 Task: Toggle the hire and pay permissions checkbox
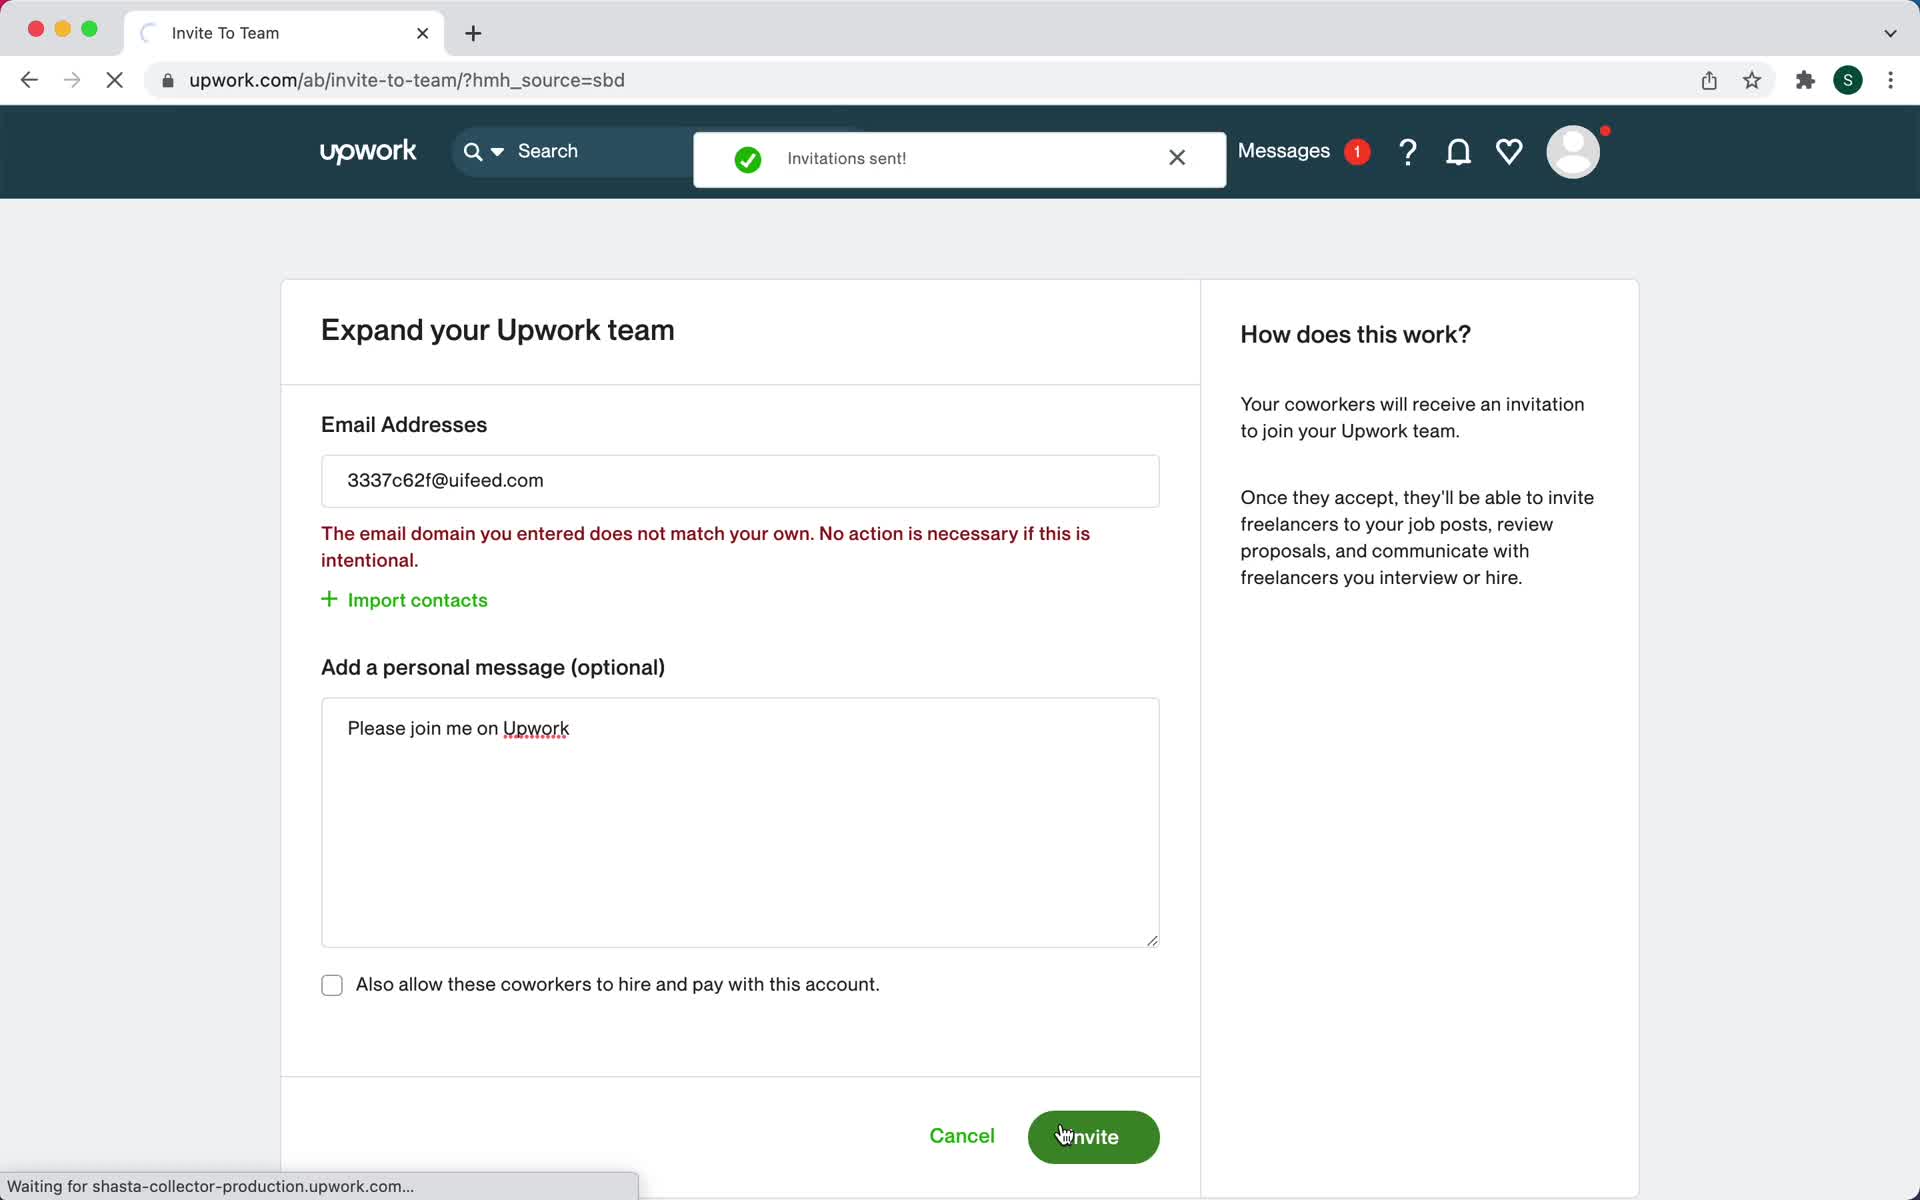coord(332,983)
